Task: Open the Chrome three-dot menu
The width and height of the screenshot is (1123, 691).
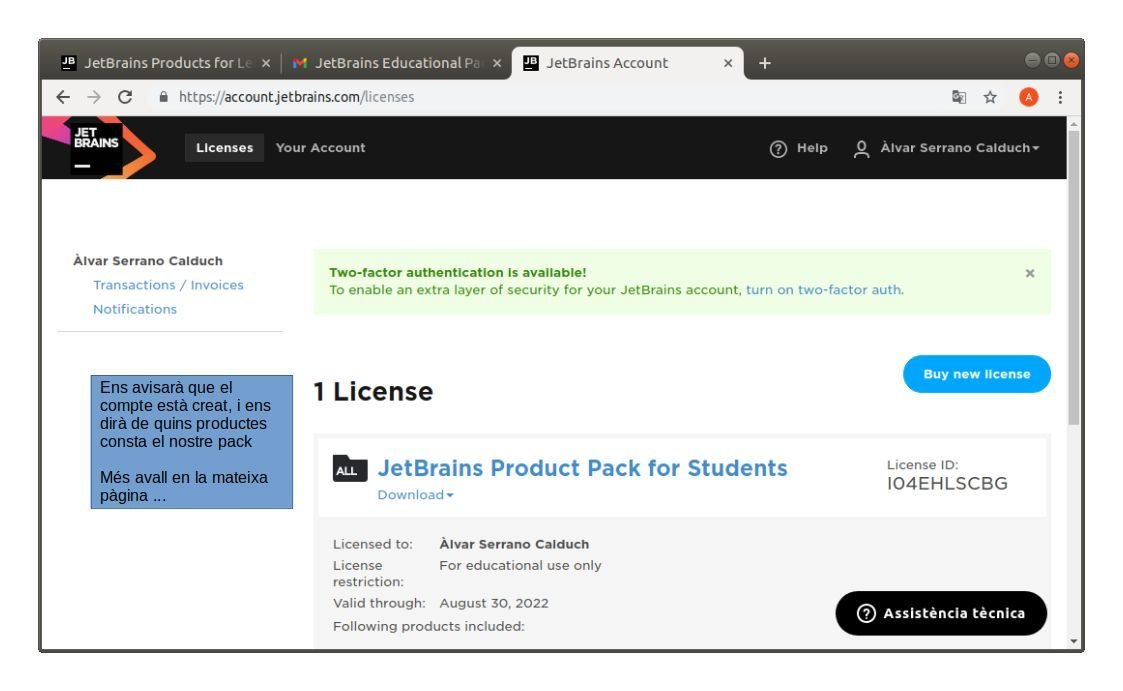Action: tap(1060, 97)
